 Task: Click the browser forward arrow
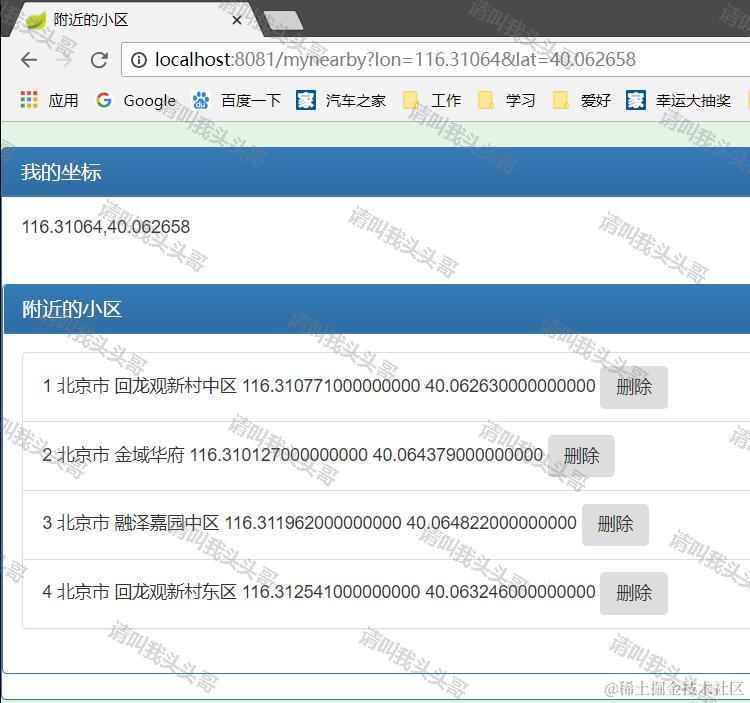click(64, 60)
